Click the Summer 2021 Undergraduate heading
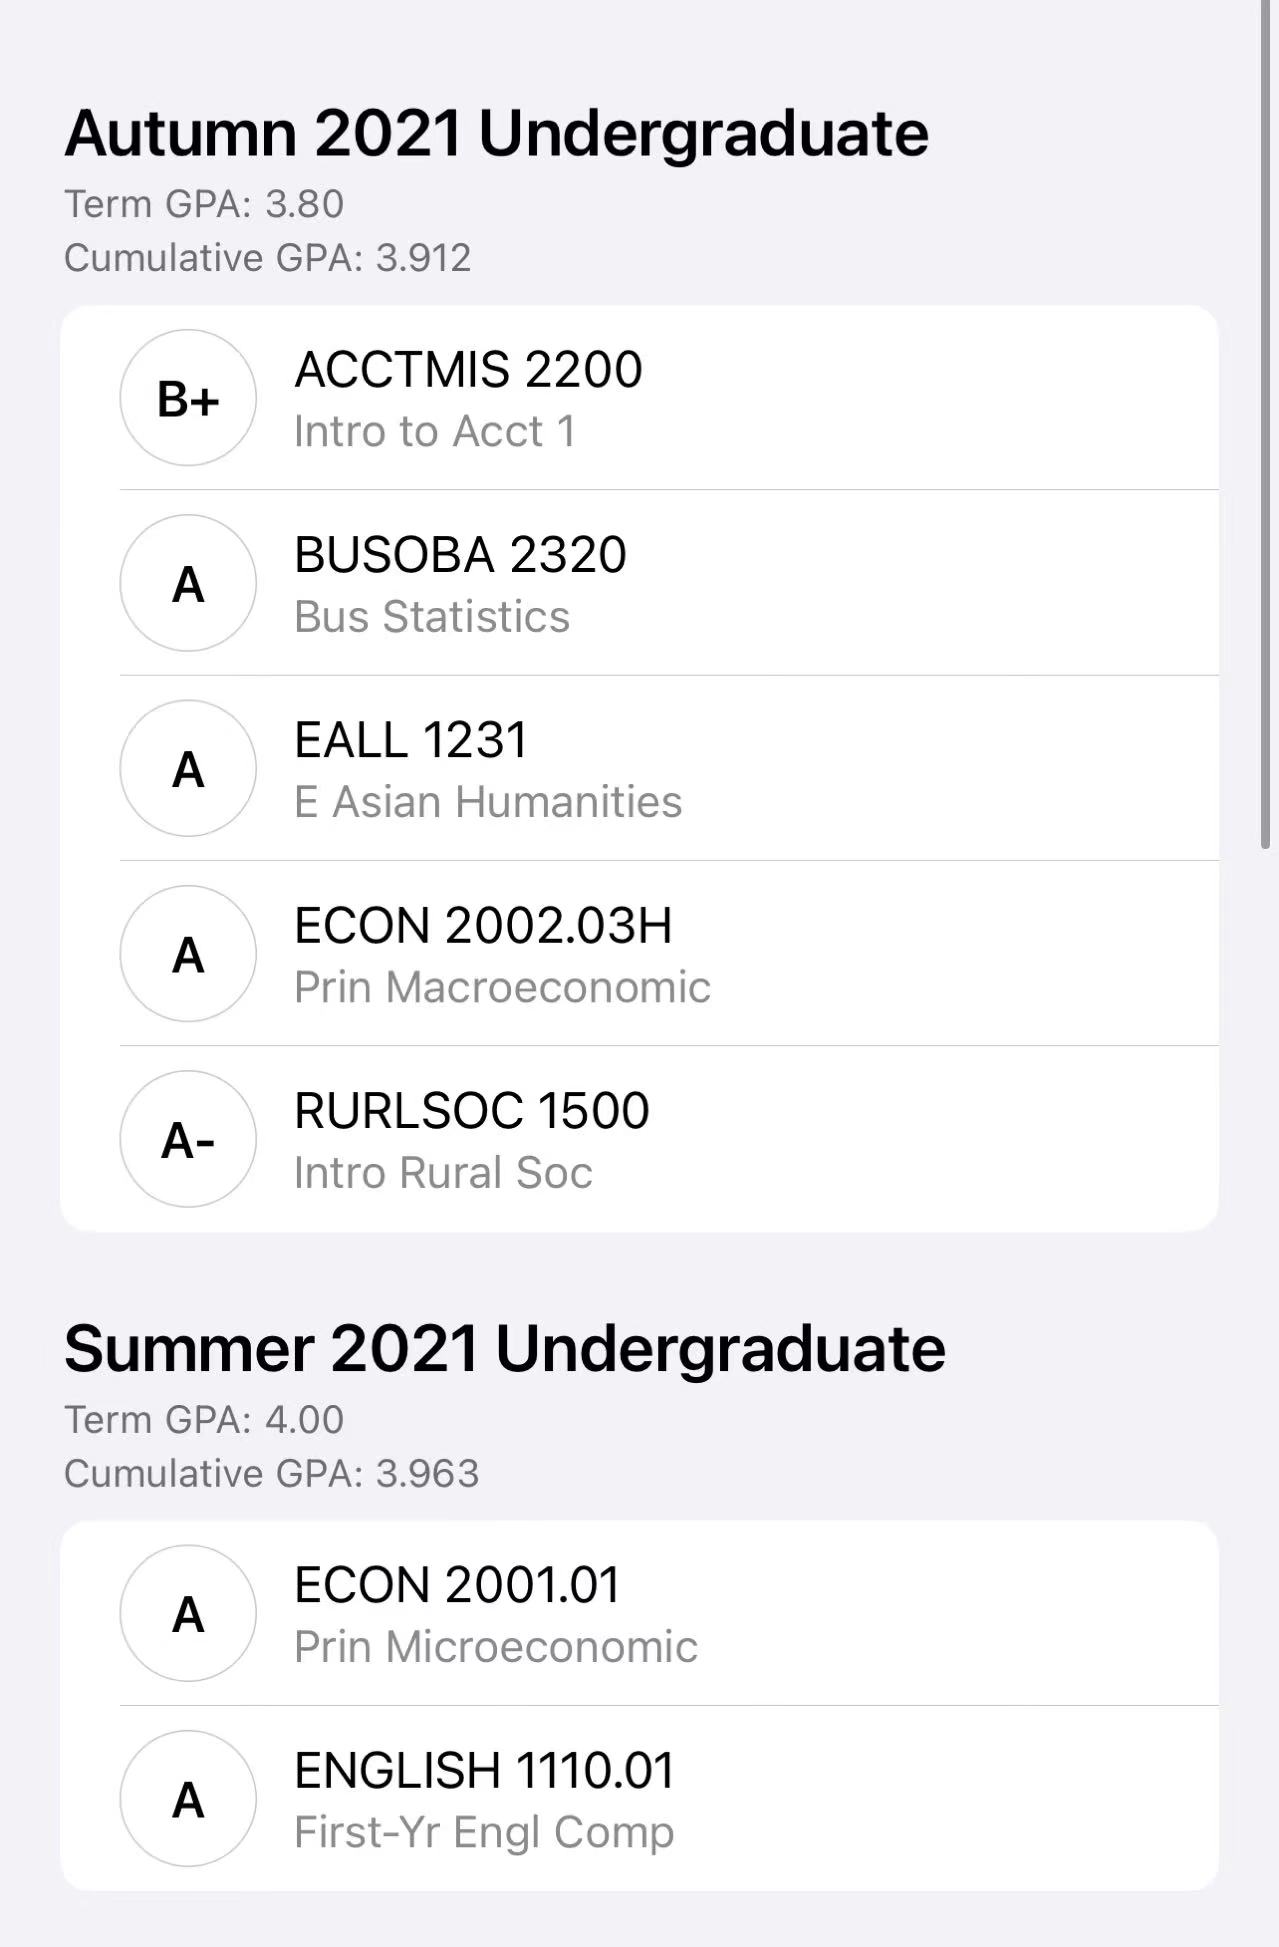 pos(504,1349)
